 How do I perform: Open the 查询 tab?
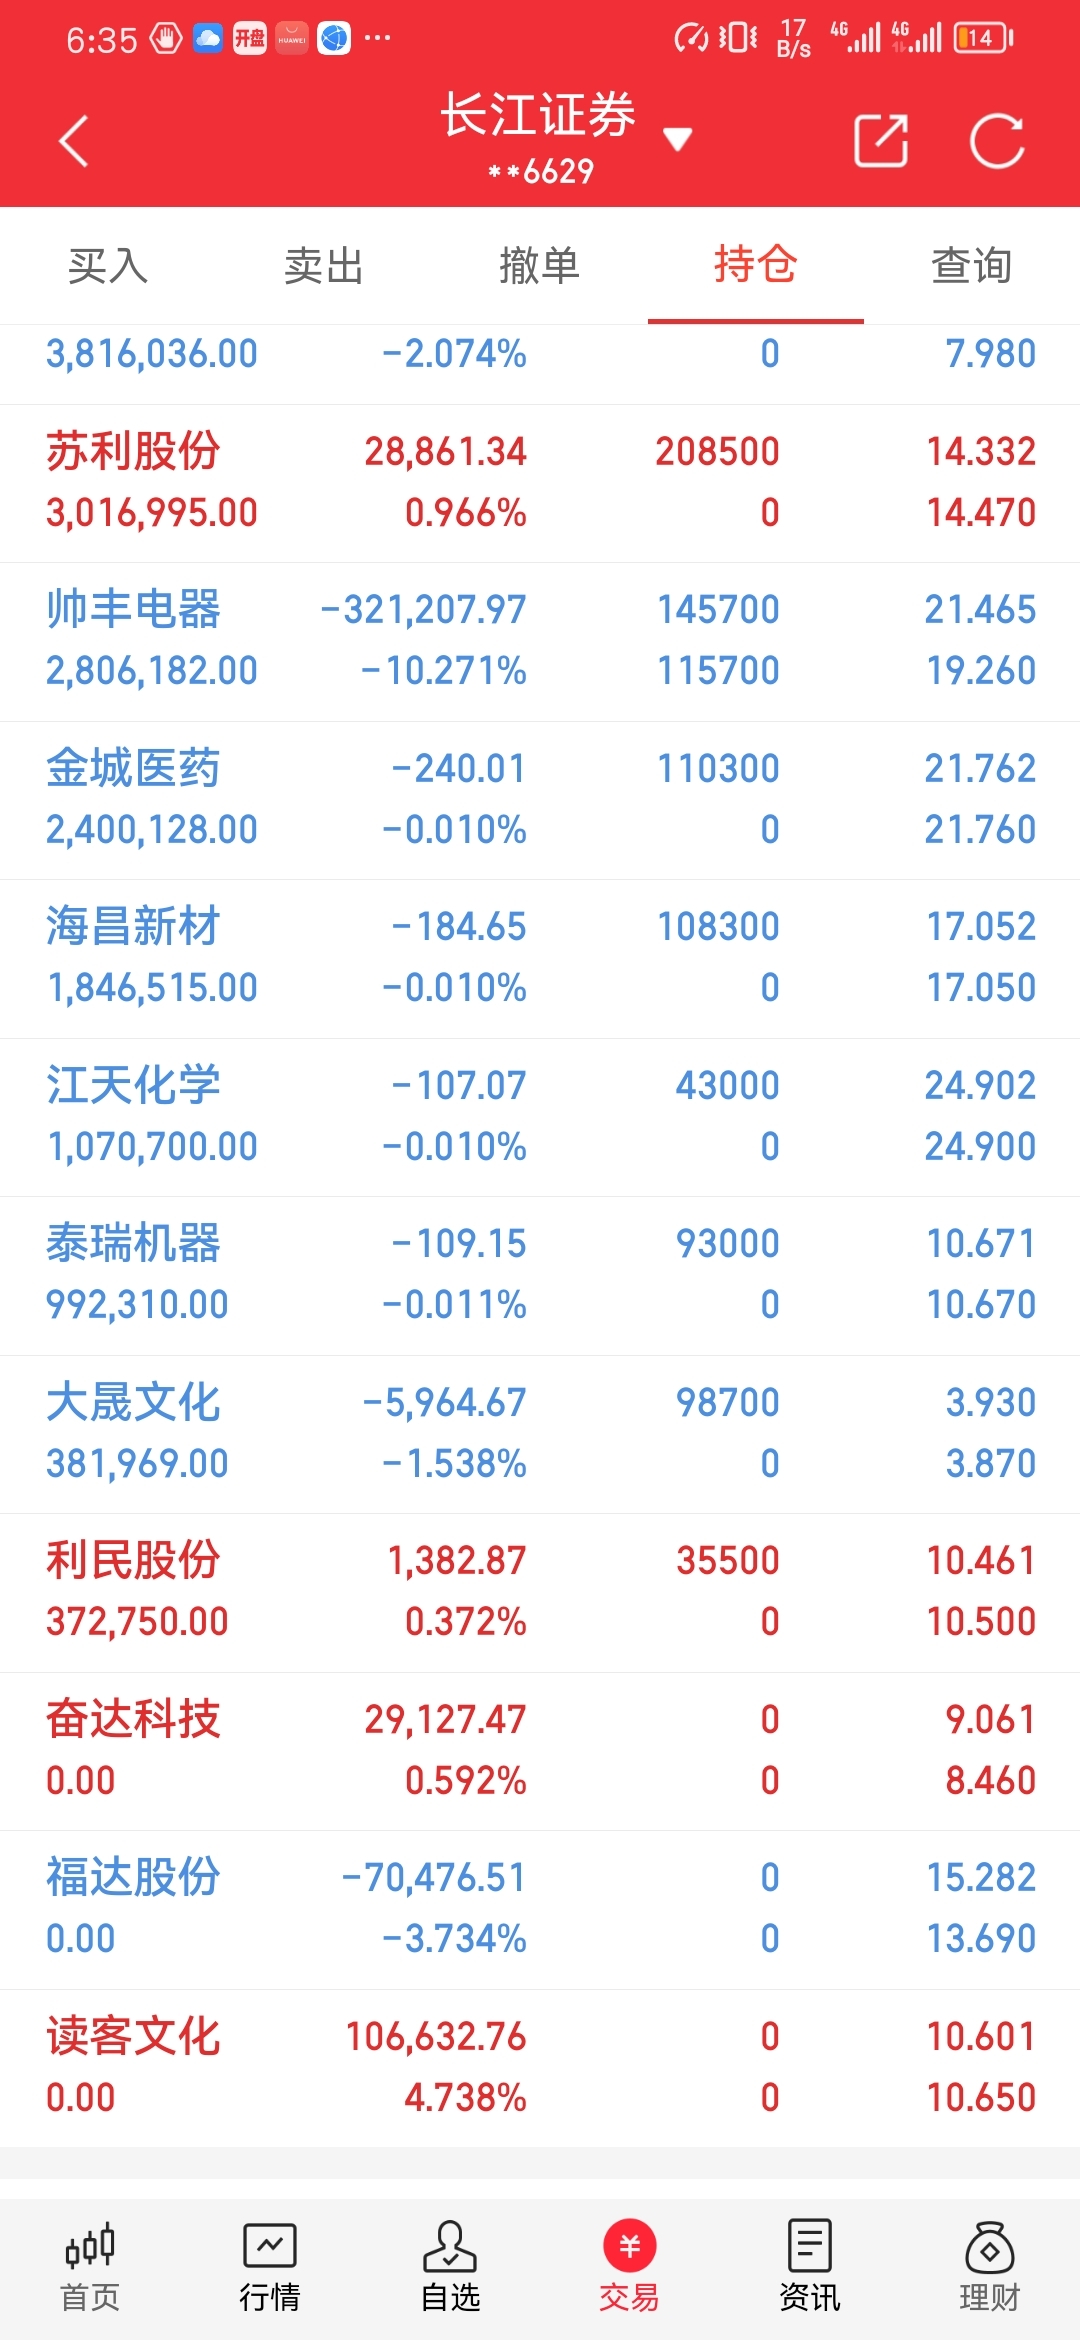[x=971, y=266]
